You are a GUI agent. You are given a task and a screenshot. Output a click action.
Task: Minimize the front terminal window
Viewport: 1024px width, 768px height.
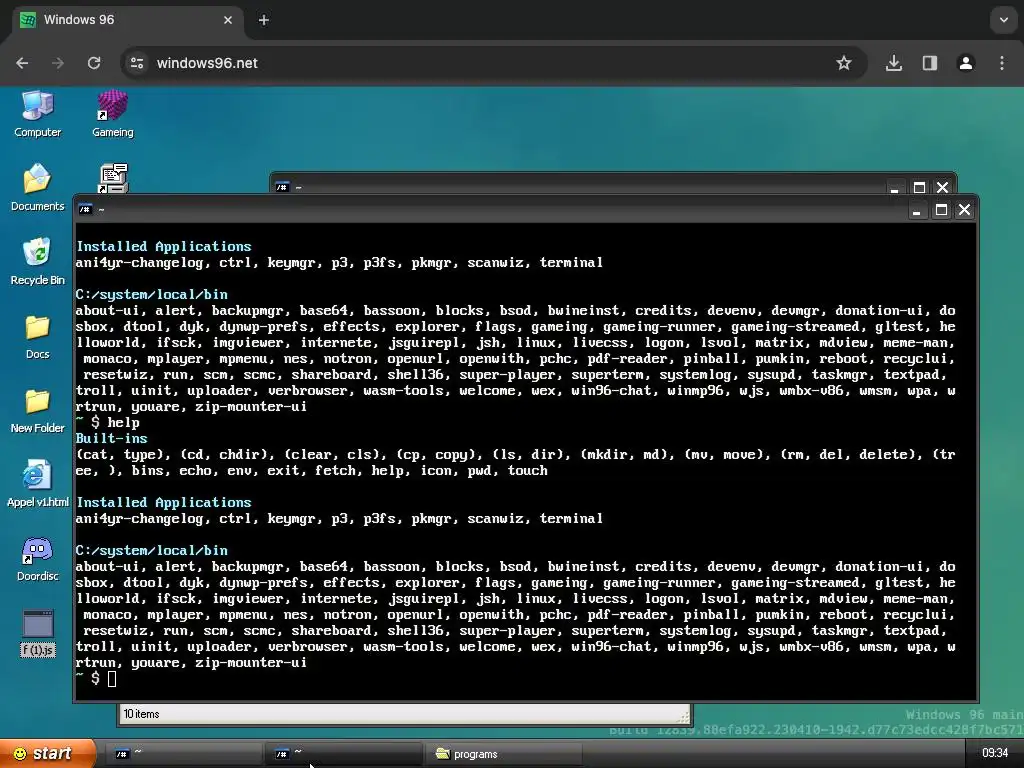[916, 210]
